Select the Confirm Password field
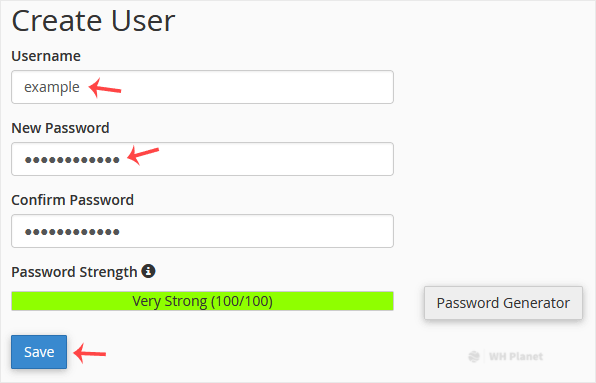This screenshot has width=596, height=383. point(202,231)
